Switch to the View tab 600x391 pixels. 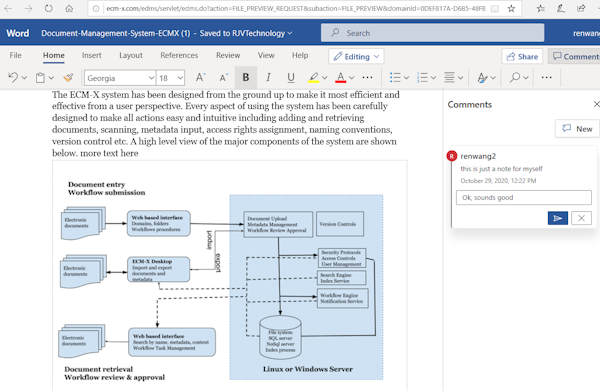pos(266,55)
